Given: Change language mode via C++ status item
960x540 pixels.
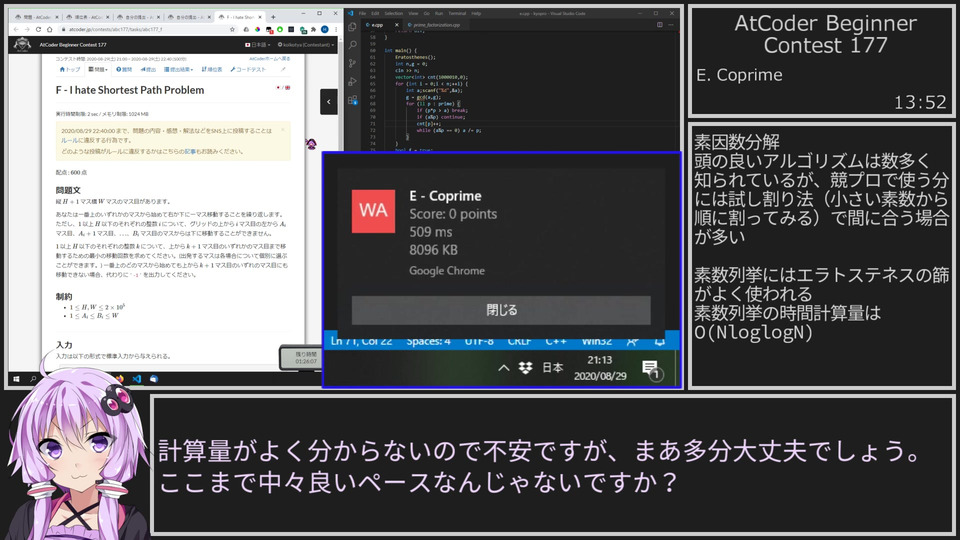Looking at the screenshot, I should pyautogui.click(x=556, y=341).
